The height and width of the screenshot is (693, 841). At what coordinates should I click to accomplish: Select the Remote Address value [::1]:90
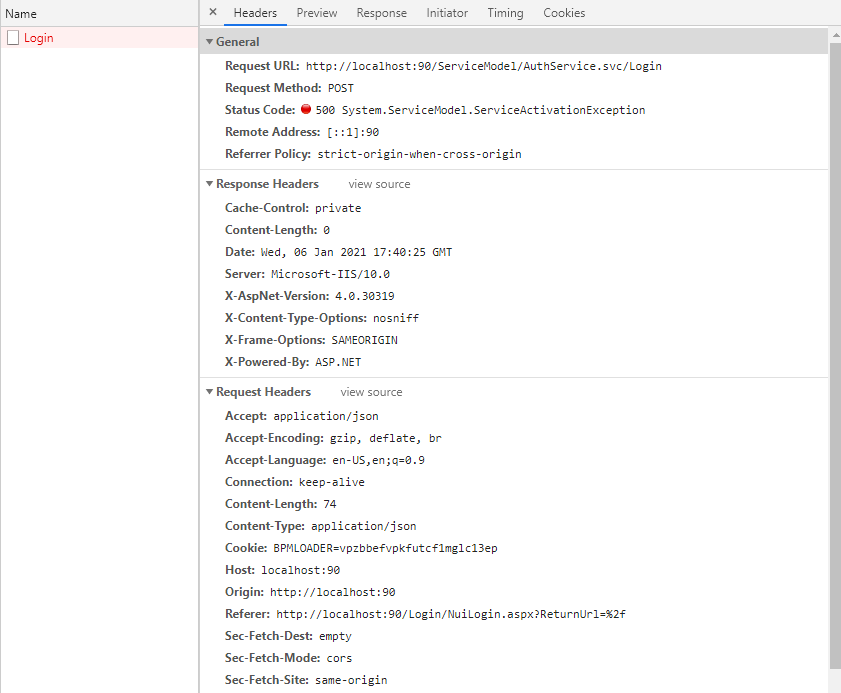353,132
